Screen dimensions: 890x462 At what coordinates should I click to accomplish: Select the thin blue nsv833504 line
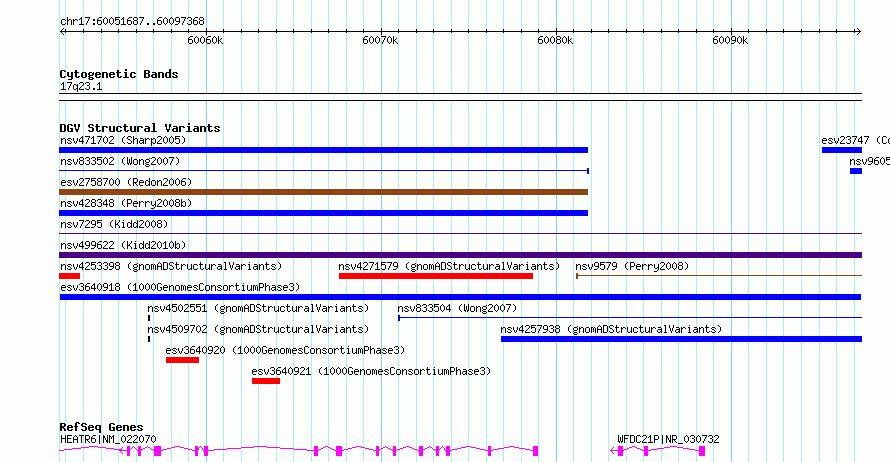630,318
